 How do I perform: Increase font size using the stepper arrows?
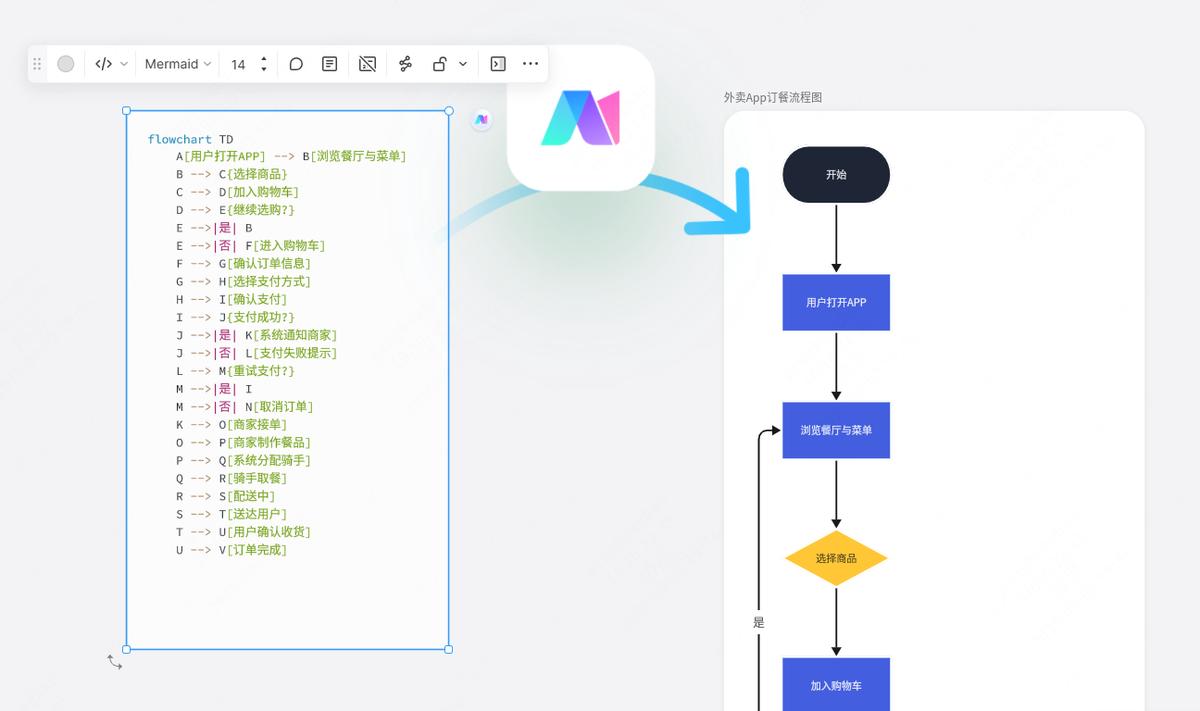(262, 58)
